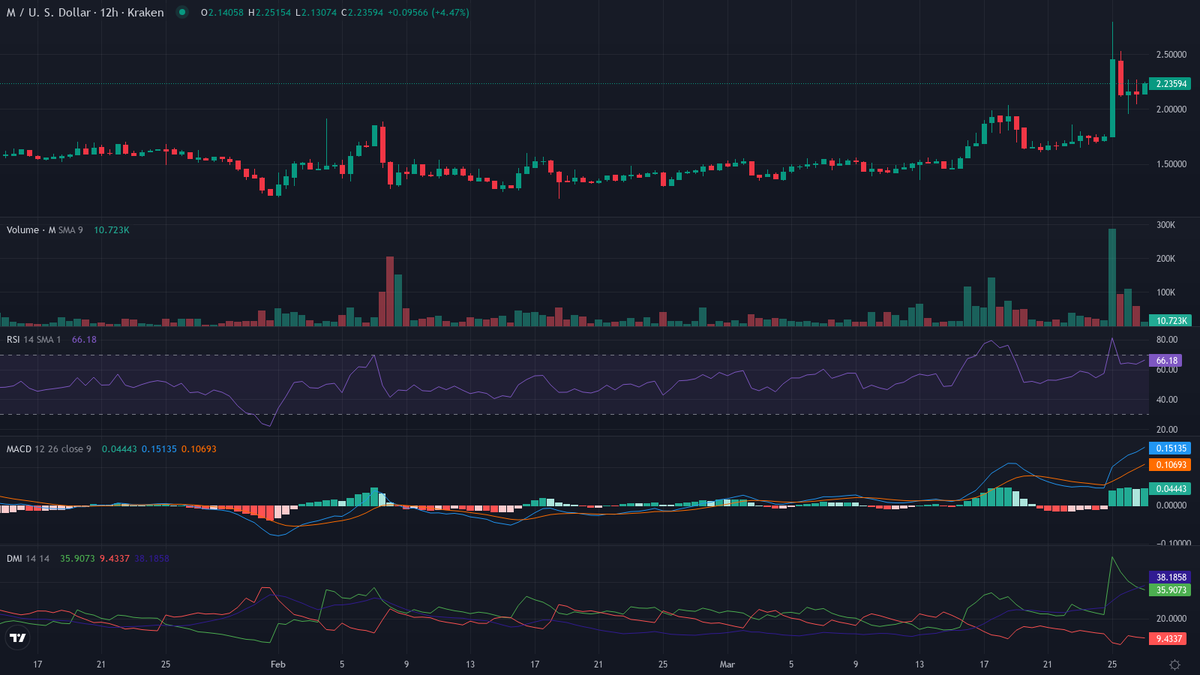
Task: Click the 2.50000 price axis label
Action: (x=1170, y=53)
